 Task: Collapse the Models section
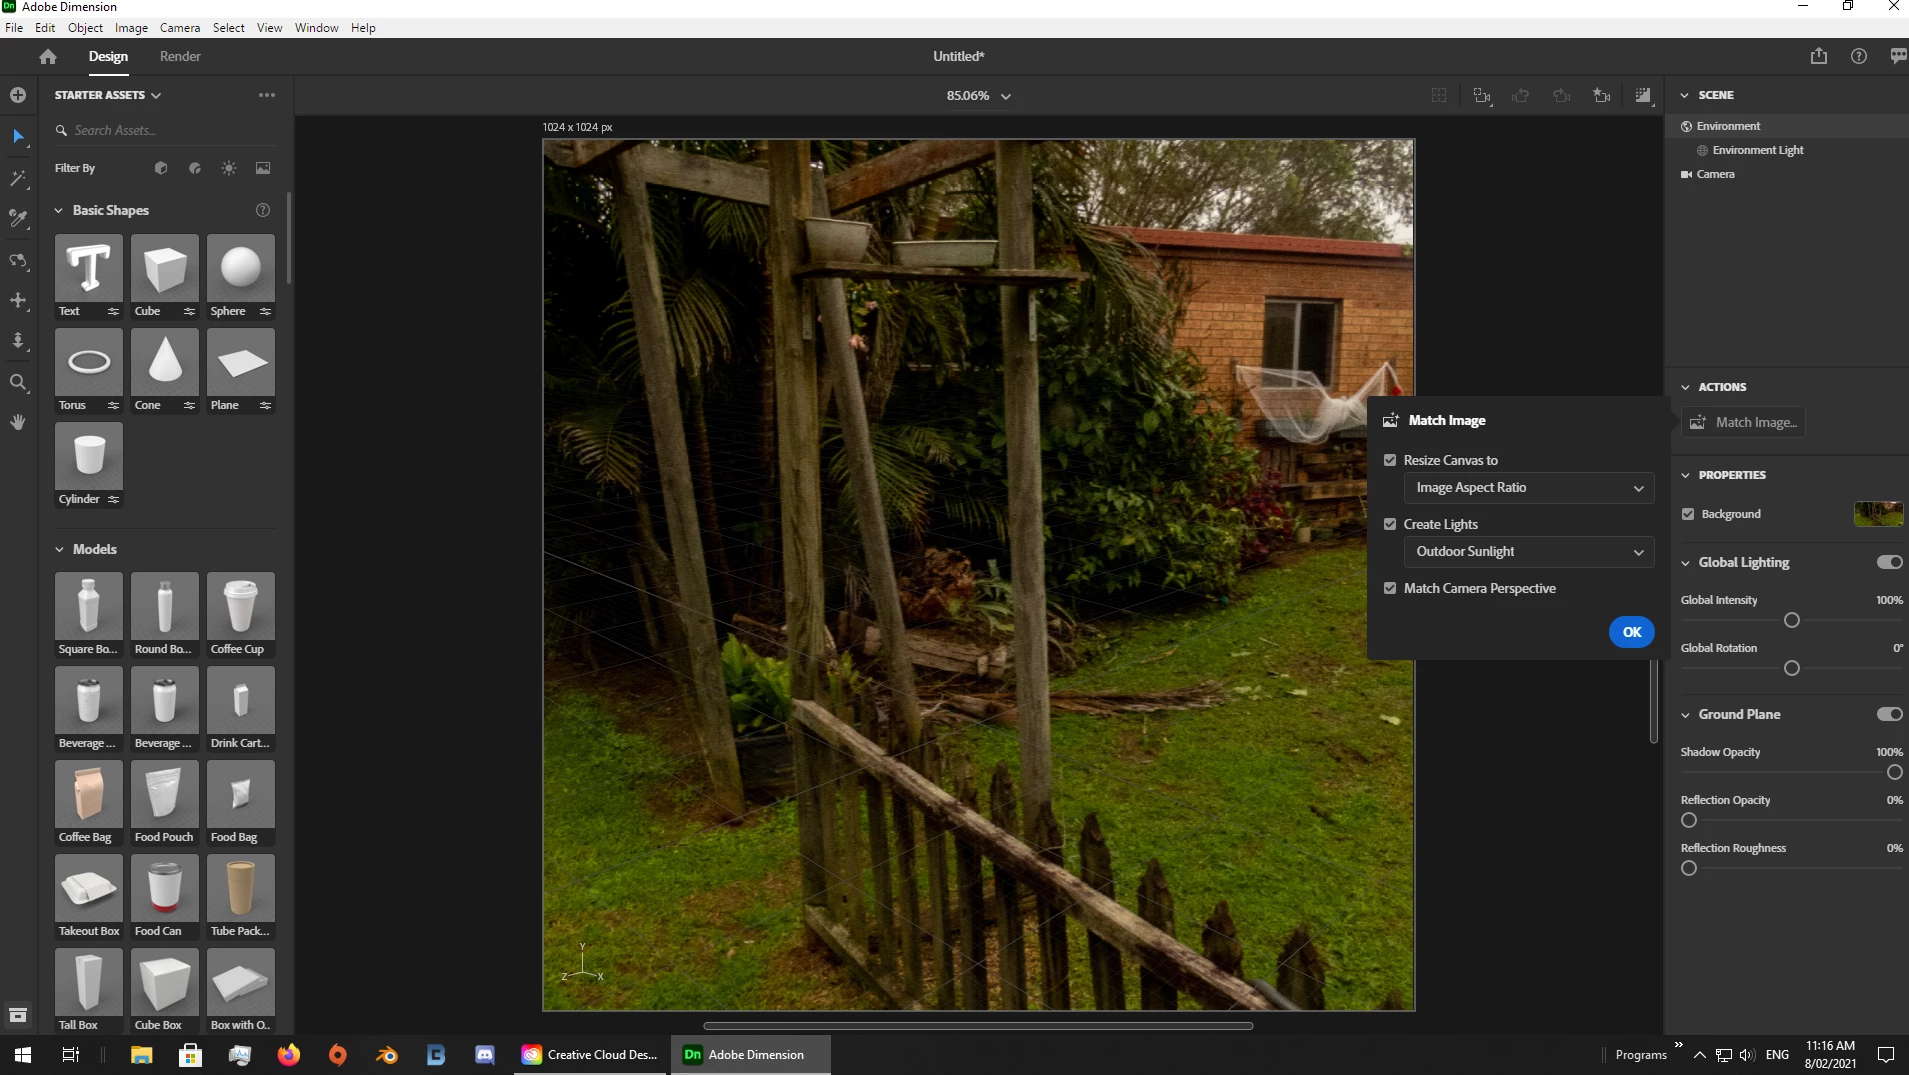[59, 550]
